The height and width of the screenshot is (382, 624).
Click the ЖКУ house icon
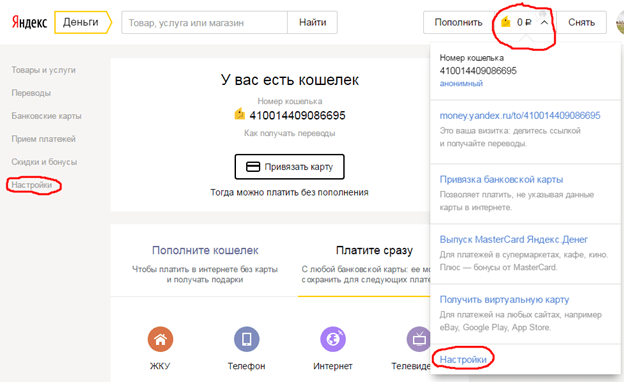[160, 339]
